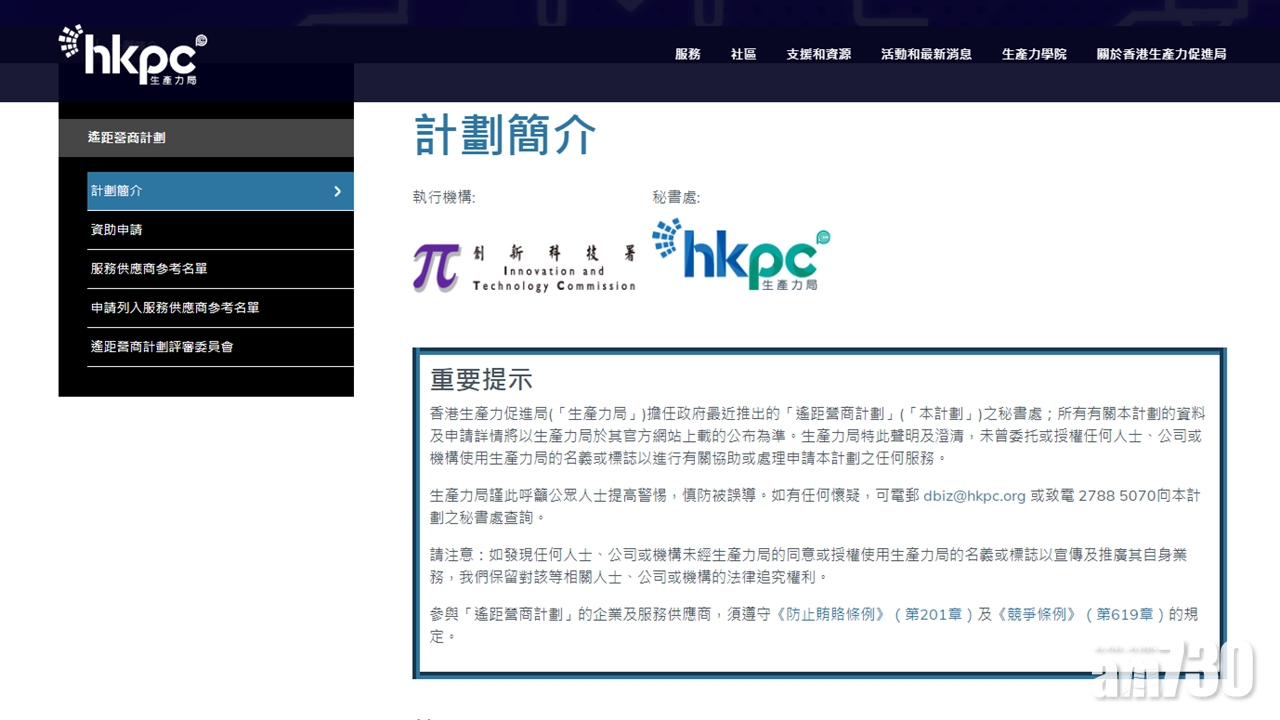
Task: Open 服務供應商參考名單 in the sidebar
Action: 149,269
